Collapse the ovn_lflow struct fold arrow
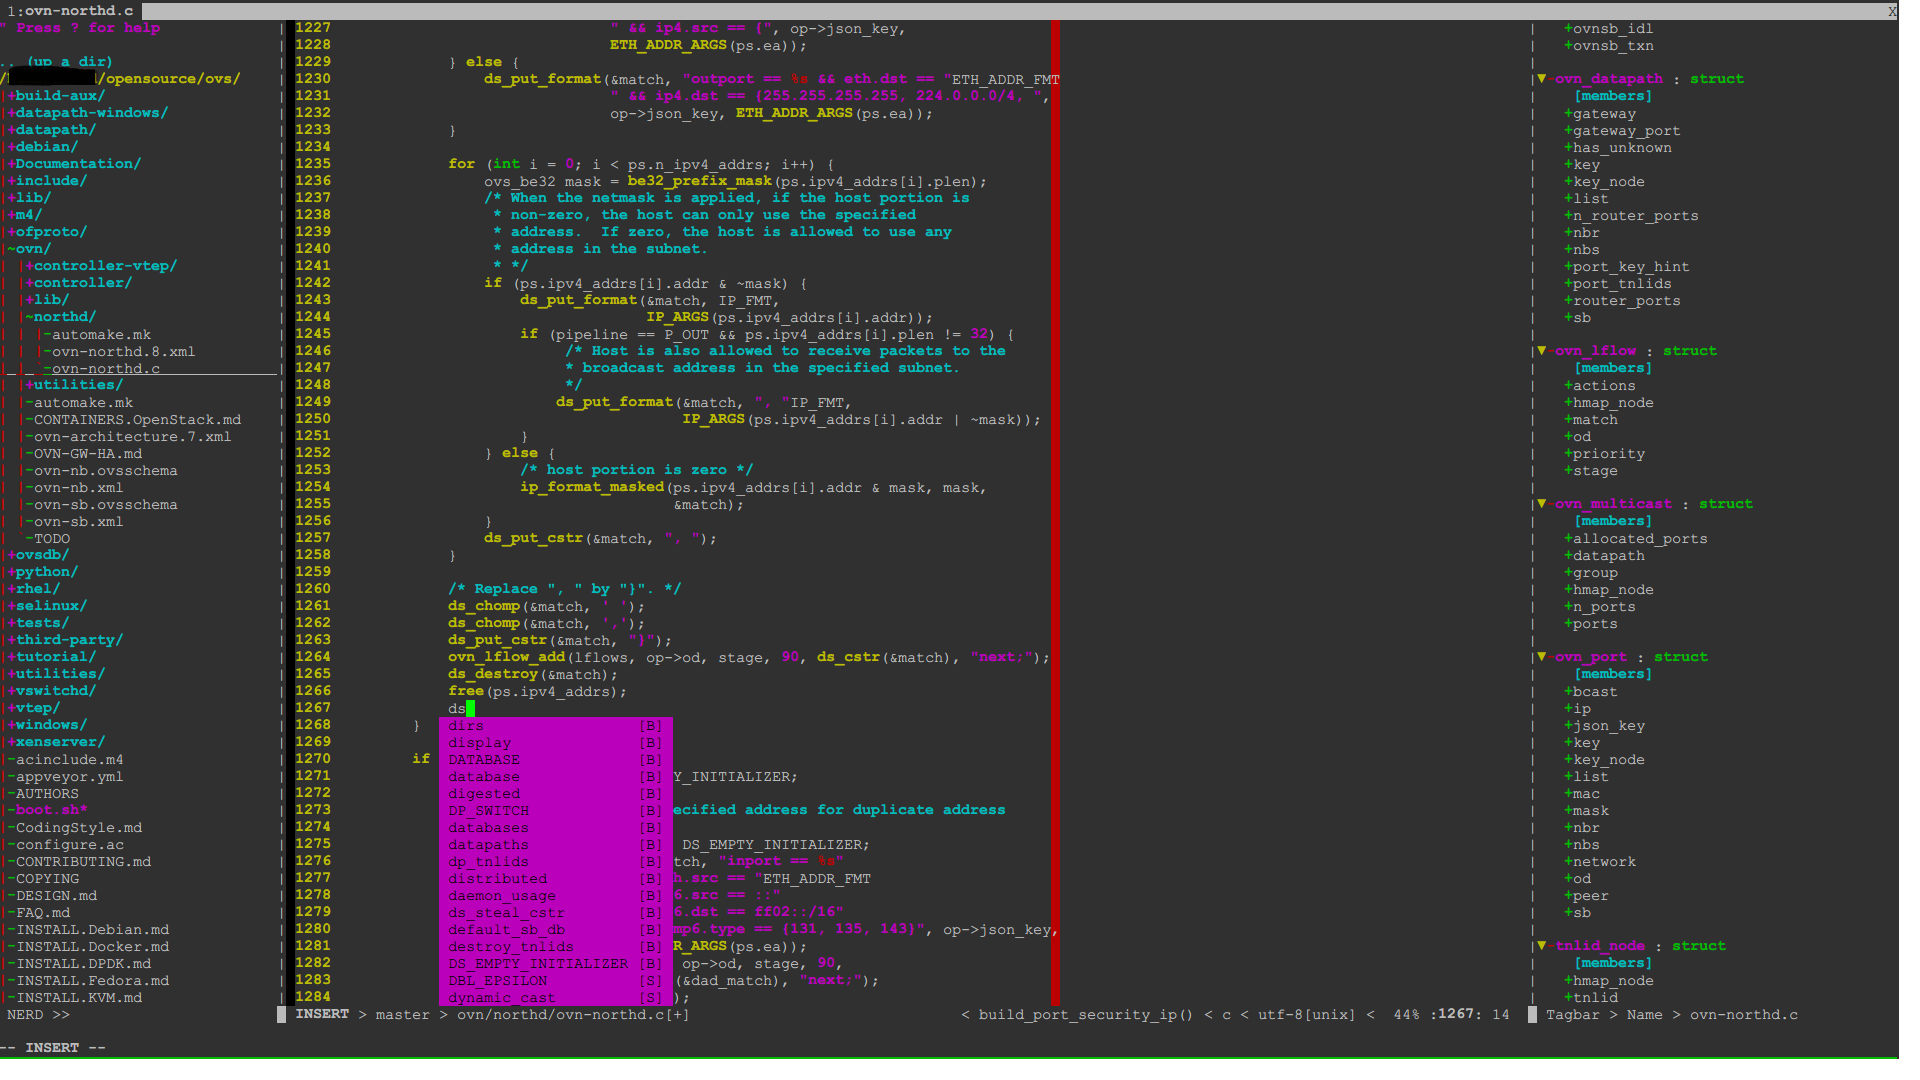 coord(1541,351)
